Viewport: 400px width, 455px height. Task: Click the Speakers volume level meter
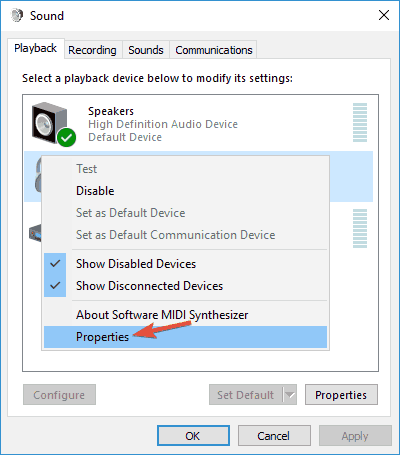360,122
